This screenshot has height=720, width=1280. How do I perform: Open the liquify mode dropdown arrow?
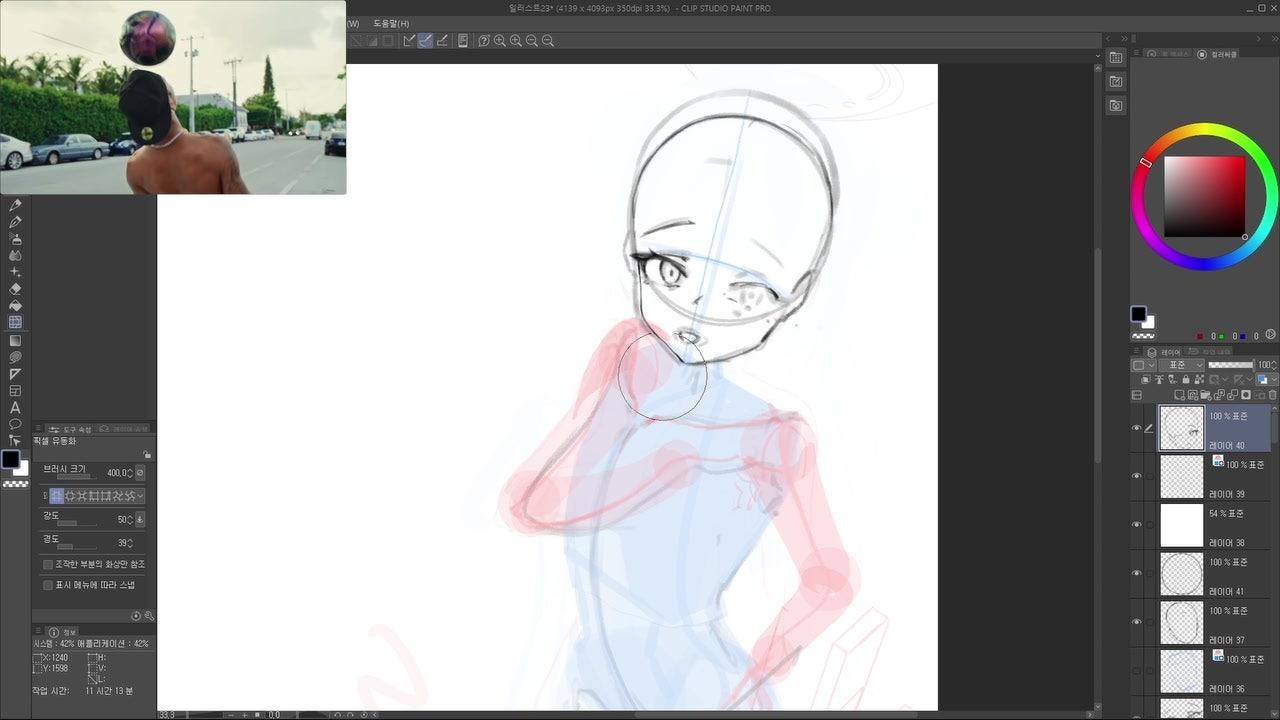pyautogui.click(x=140, y=496)
